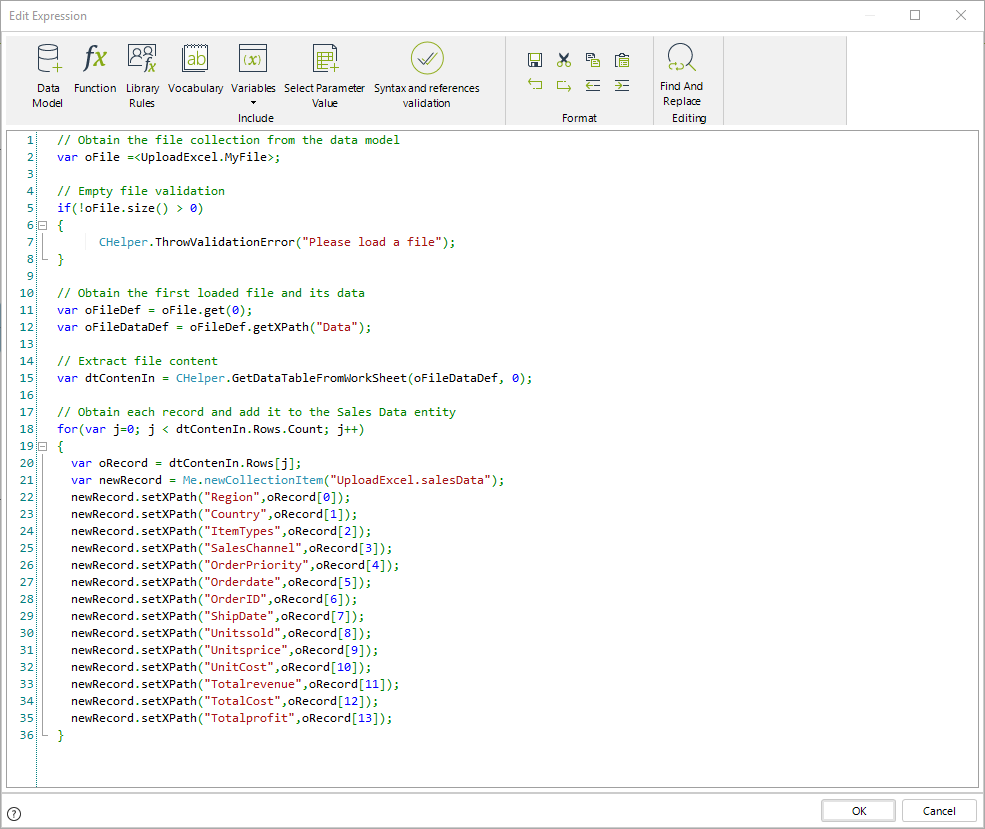This screenshot has width=985, height=829.
Task: Click the ThrowValidationError line
Action: coord(276,242)
